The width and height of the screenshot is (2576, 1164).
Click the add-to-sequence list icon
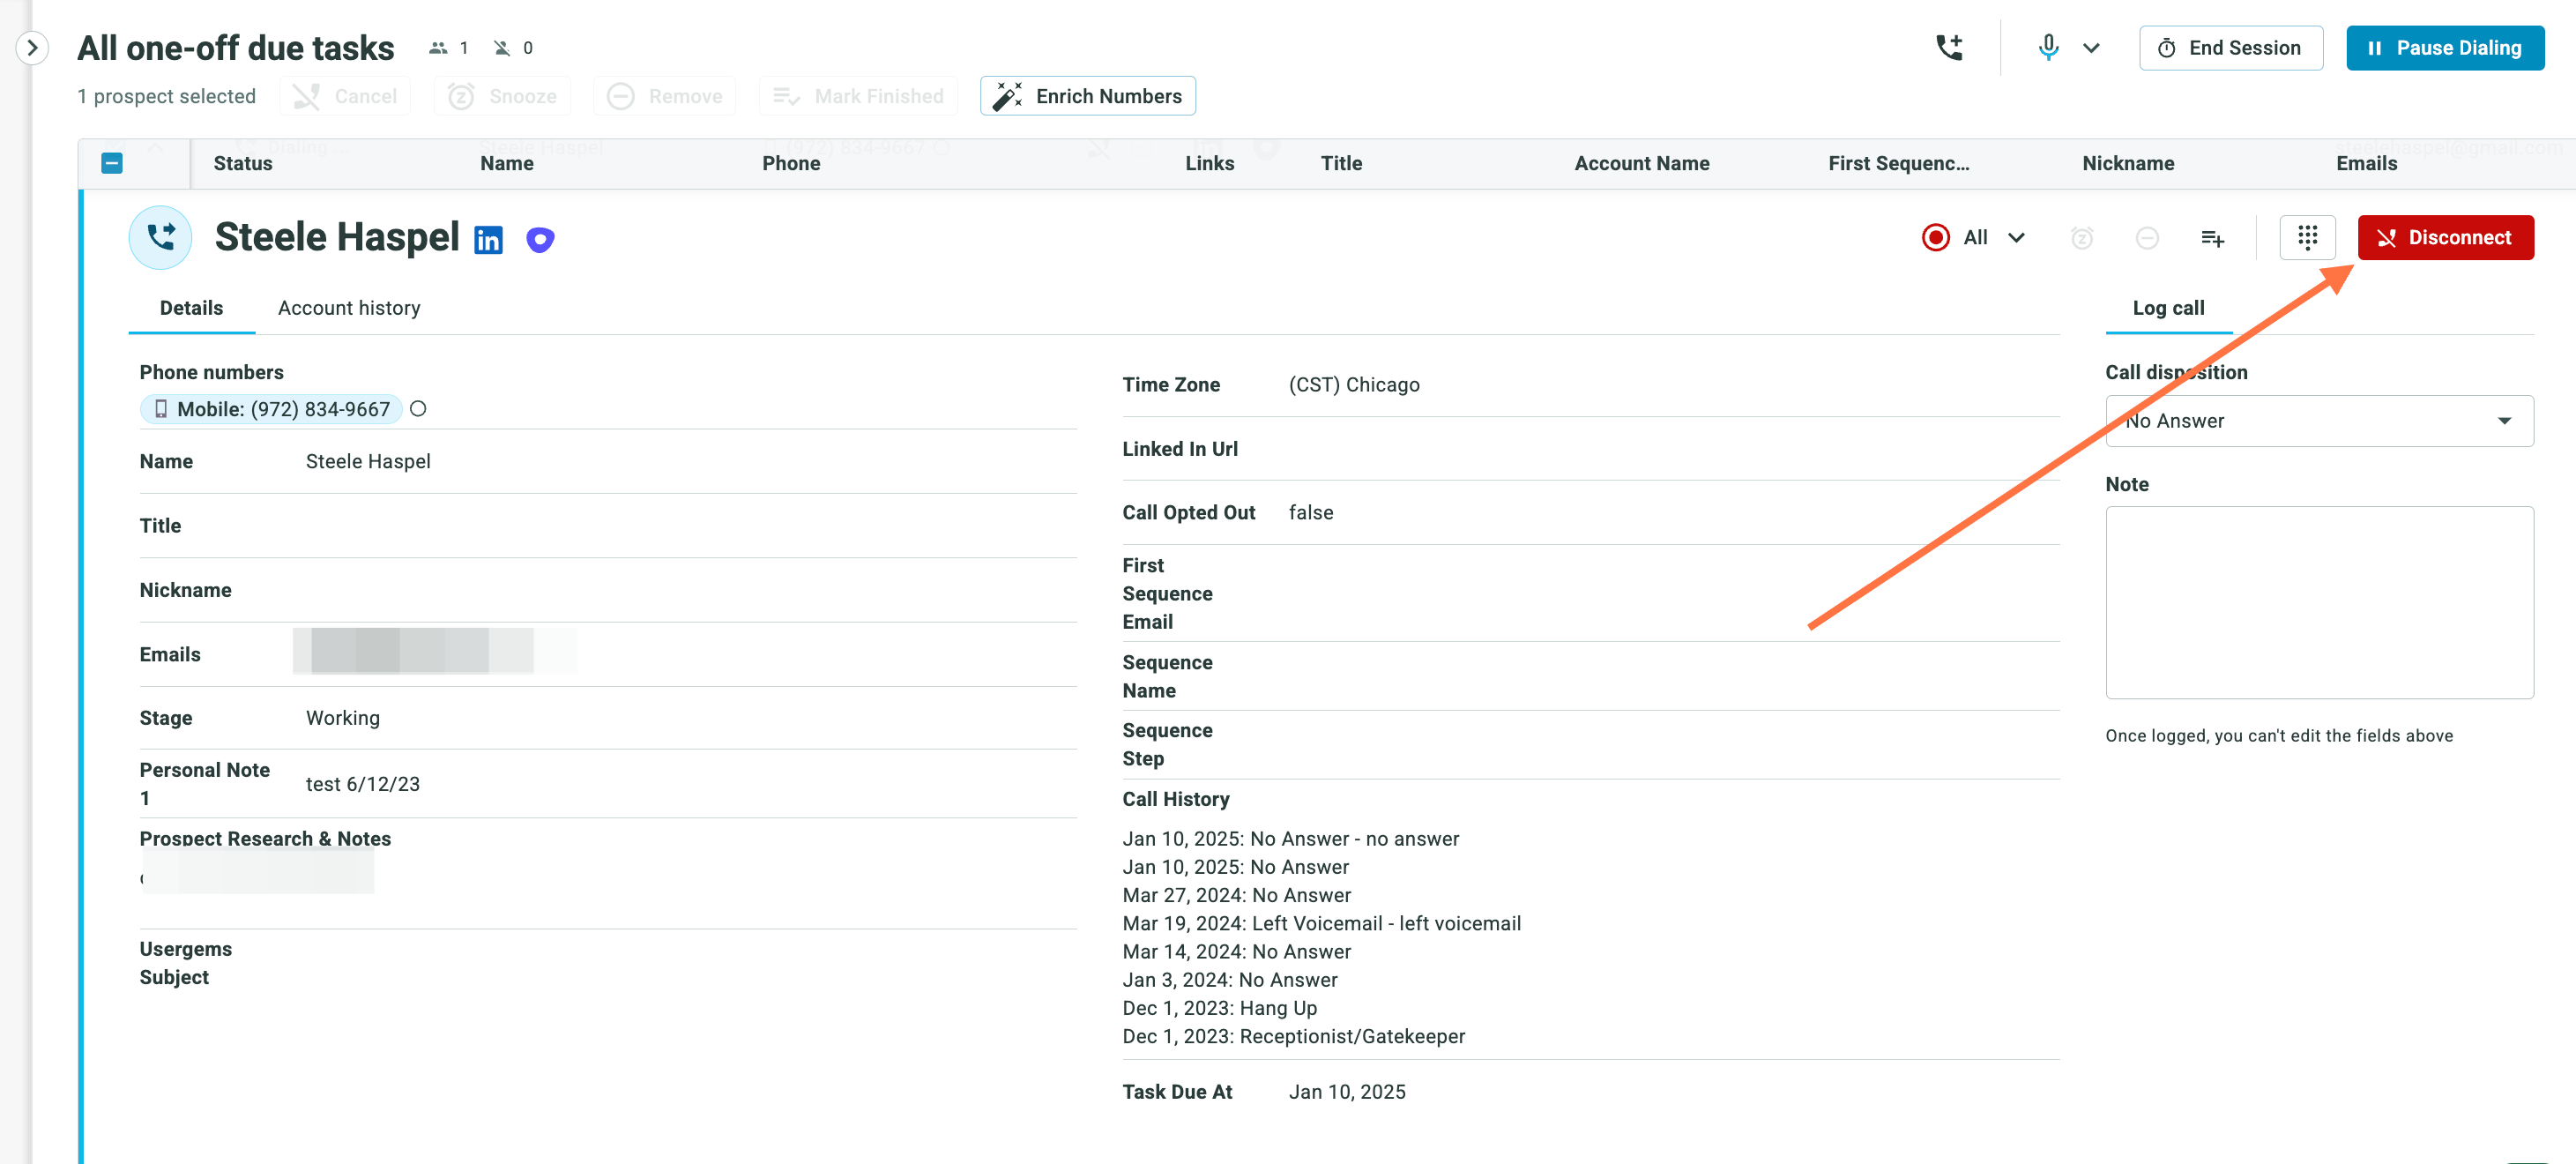2212,238
